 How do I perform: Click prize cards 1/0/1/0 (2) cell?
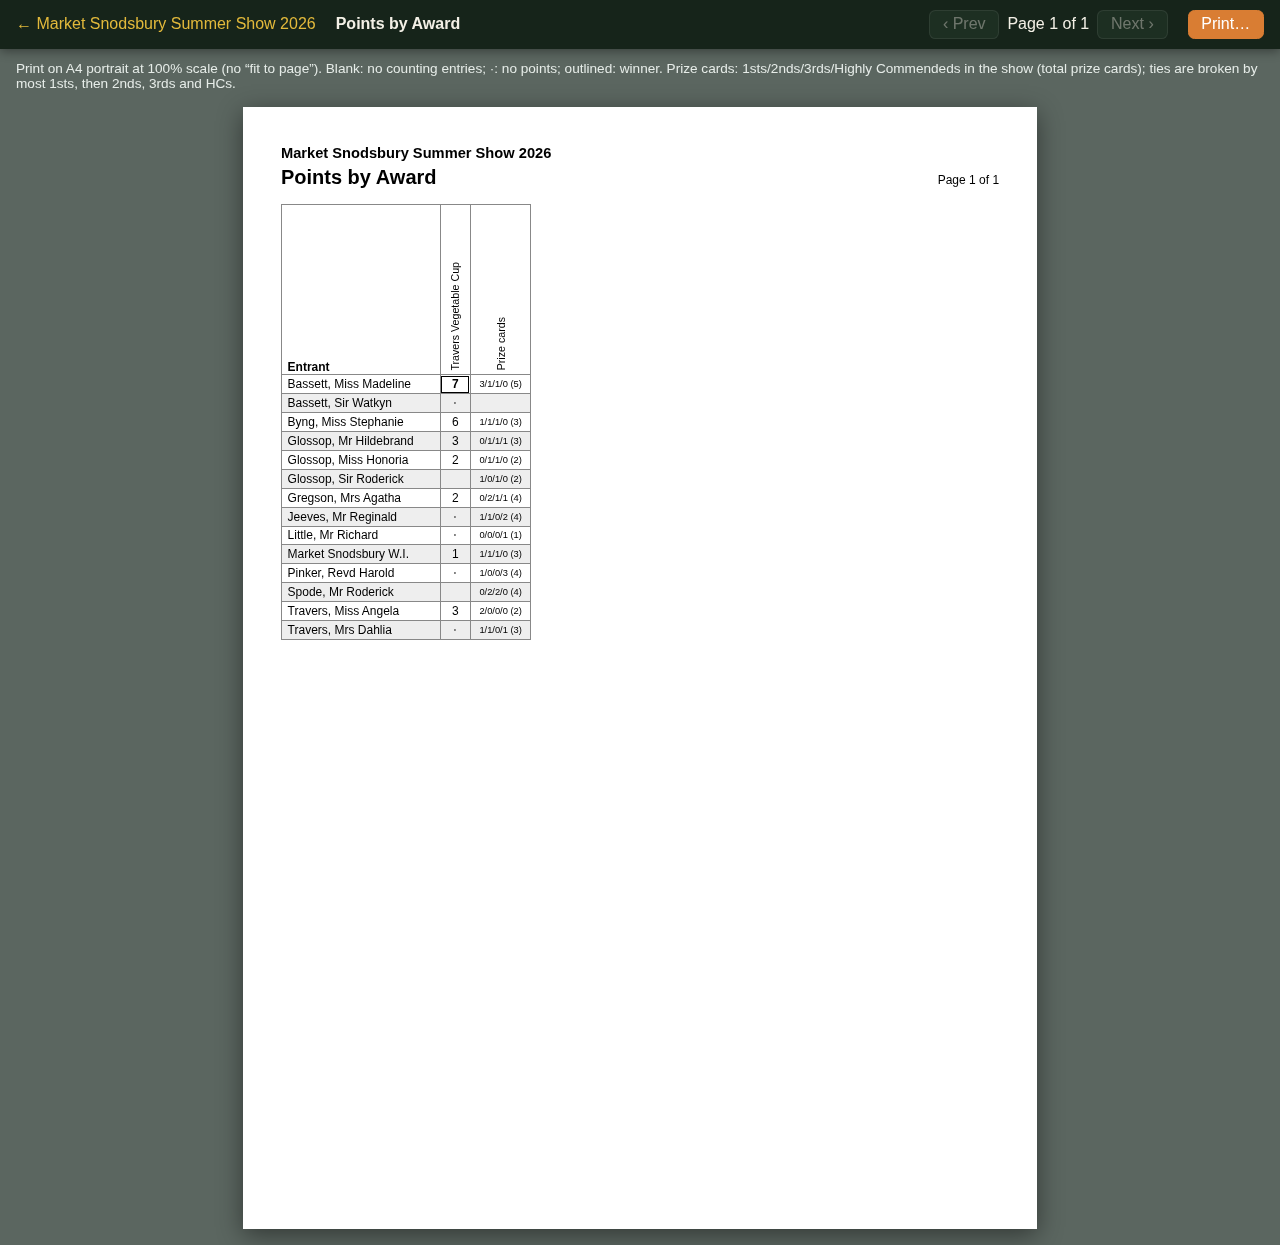(x=501, y=479)
